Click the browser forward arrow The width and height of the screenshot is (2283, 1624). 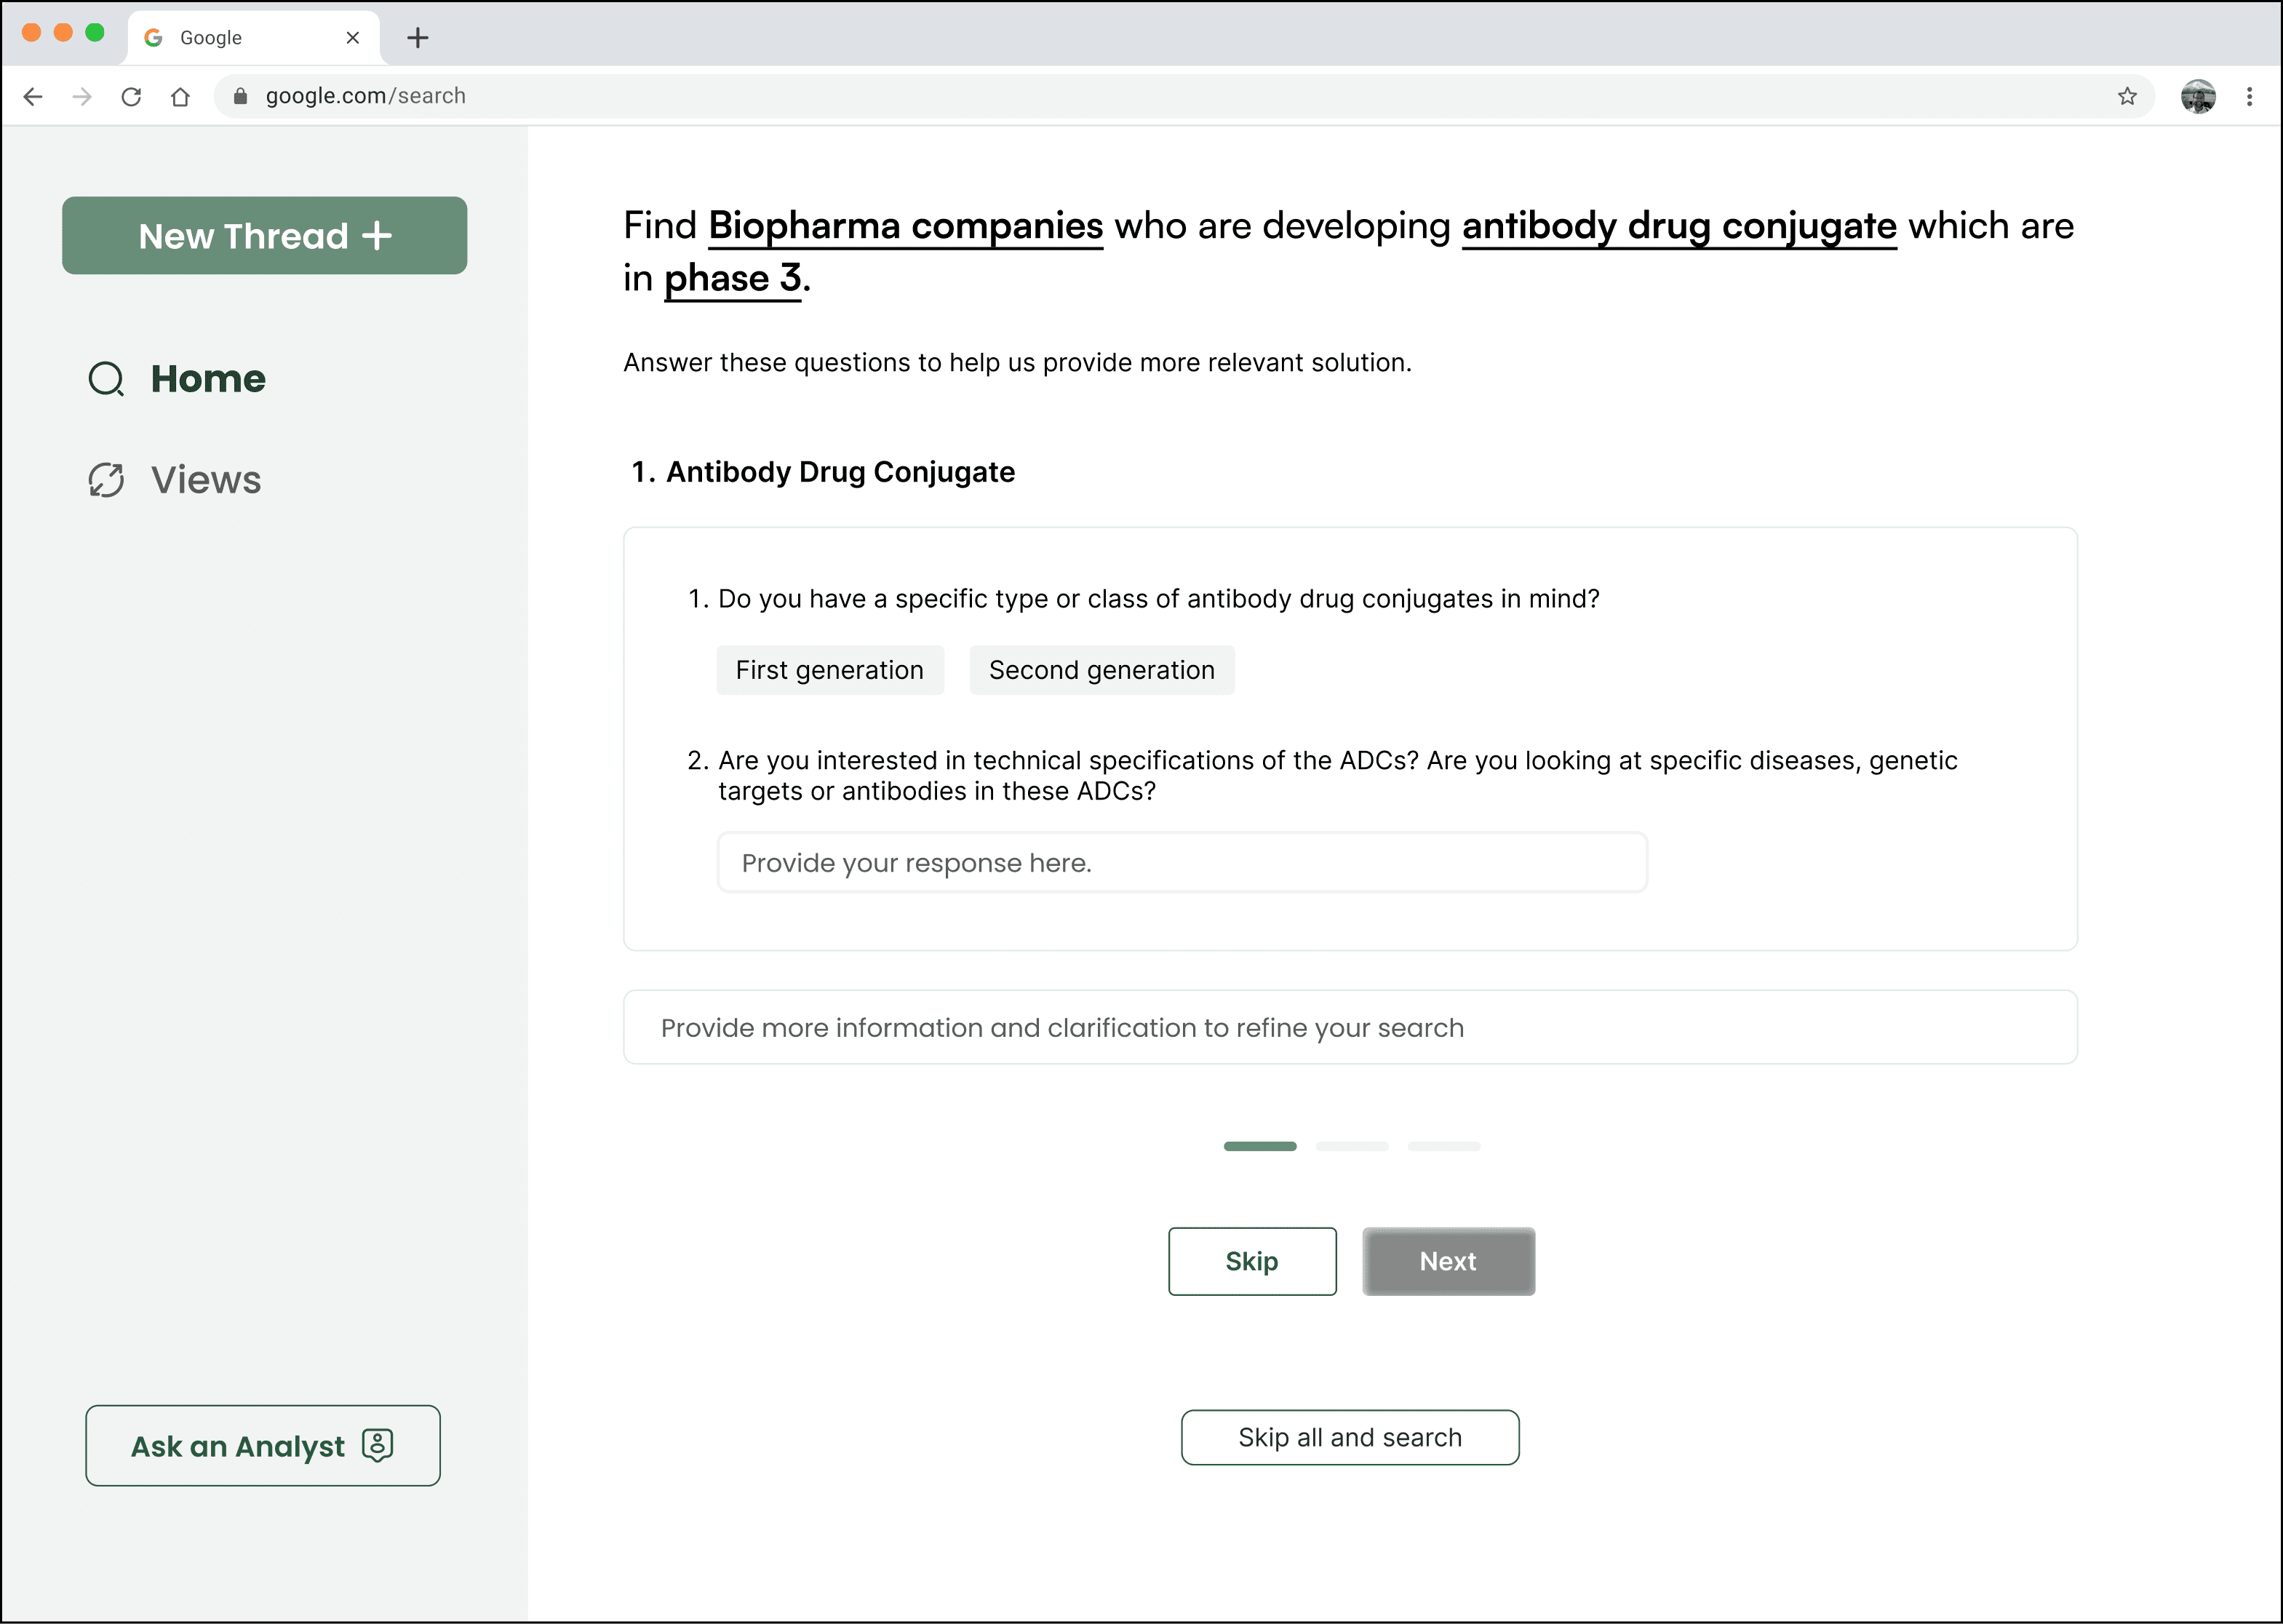[x=82, y=96]
